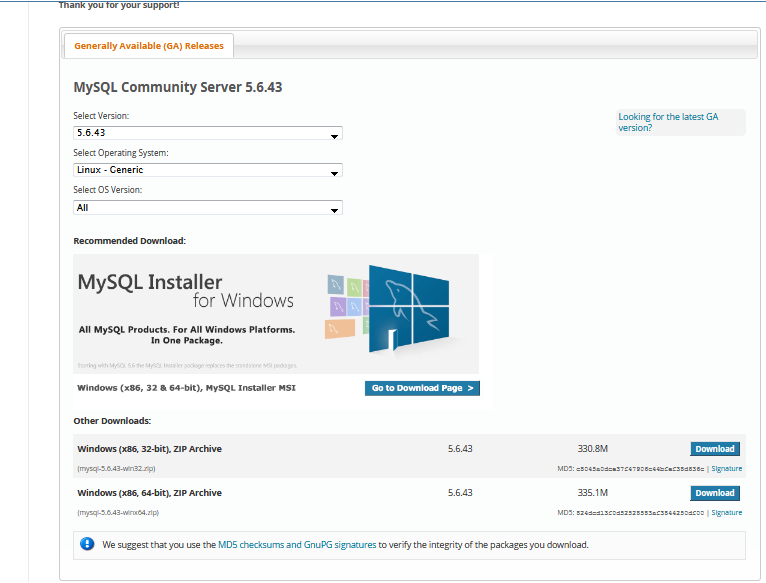Screen dimensions: 766x583
Task: Follow the 'Looking for the latest GA version?' link
Action: [667, 122]
